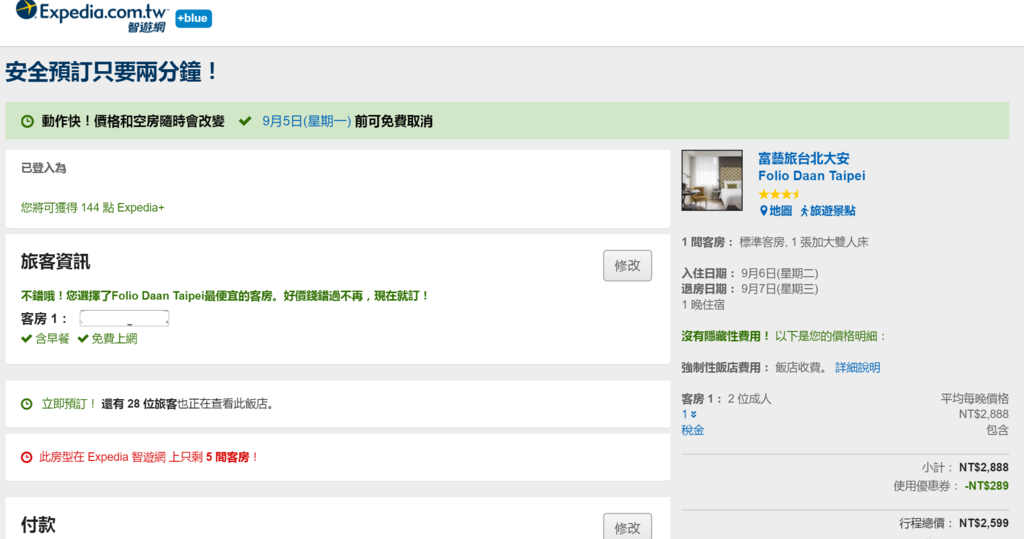
Task: Click the checkmark before free cancellation text
Action: click(x=245, y=121)
